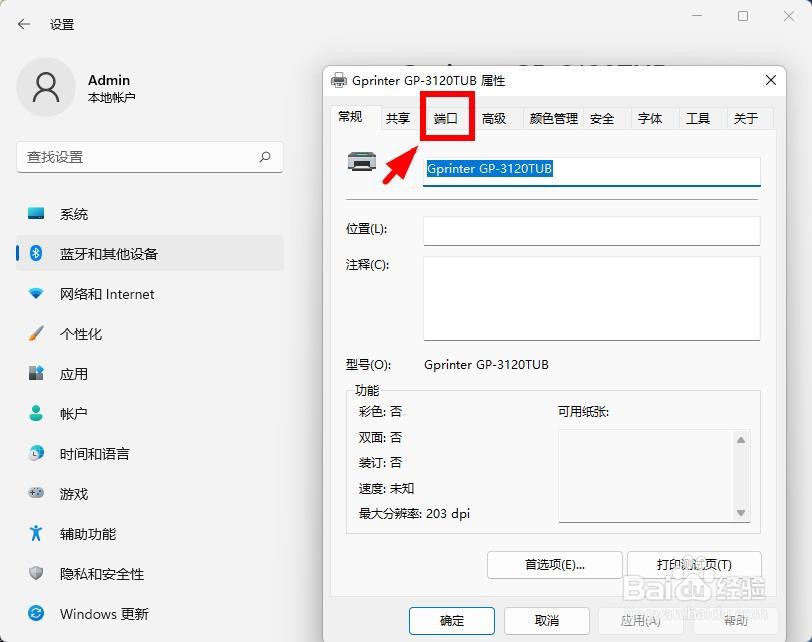Click the Bluetooth icon beside 蓝牙和其他设备
Screen dimensions: 812x642
click(x=36, y=253)
